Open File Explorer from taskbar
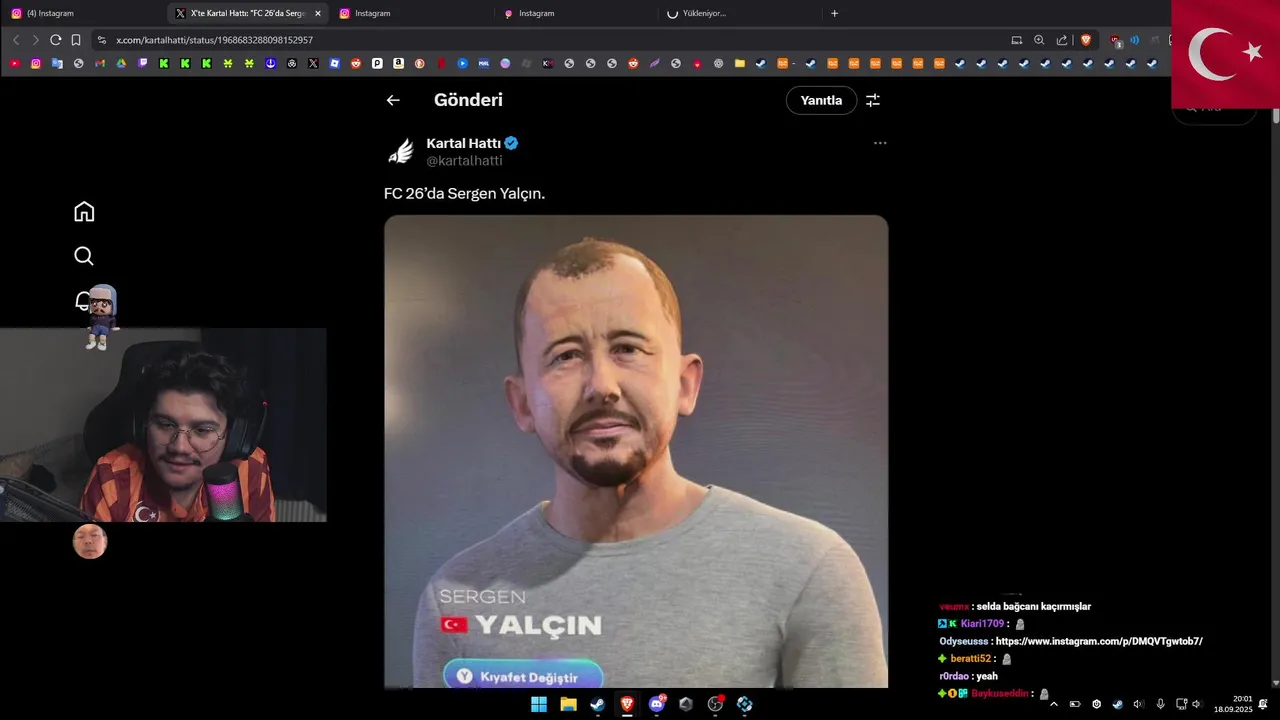Image resolution: width=1280 pixels, height=720 pixels. 568,704
